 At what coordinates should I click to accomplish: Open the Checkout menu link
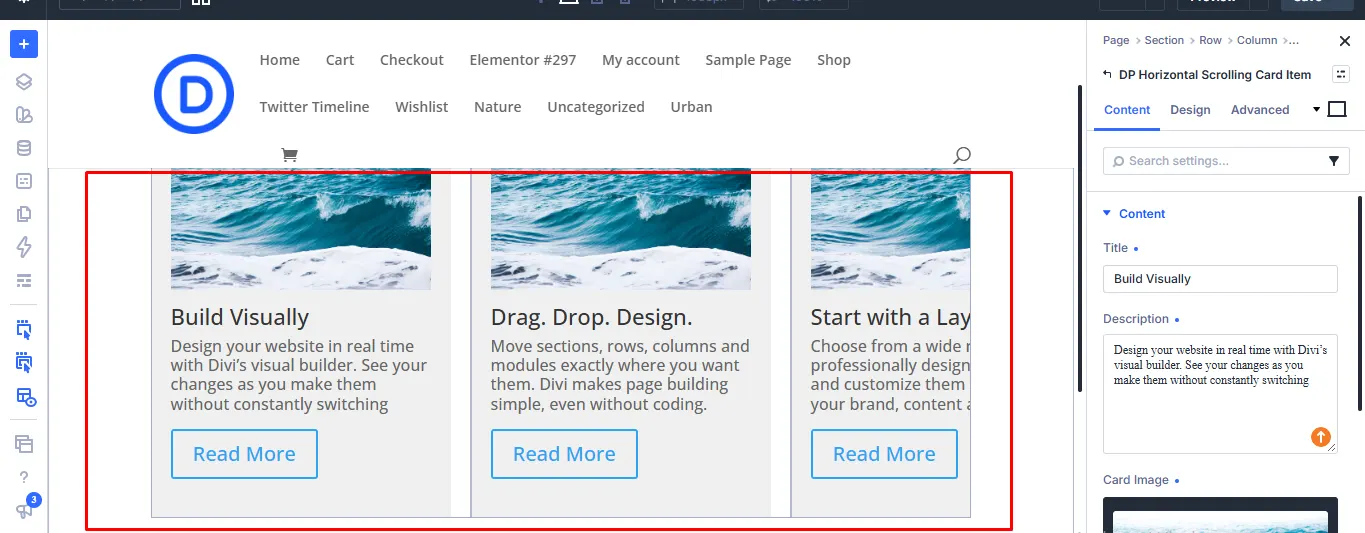tap(412, 60)
